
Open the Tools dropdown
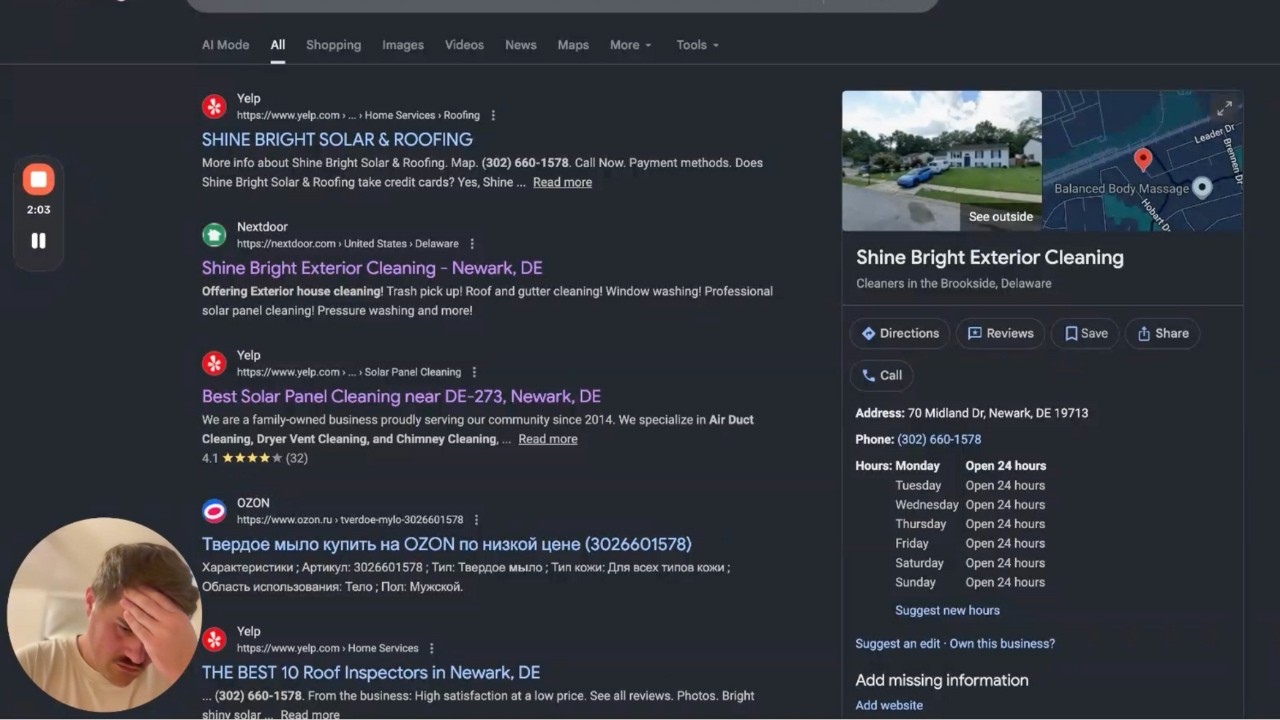point(697,45)
